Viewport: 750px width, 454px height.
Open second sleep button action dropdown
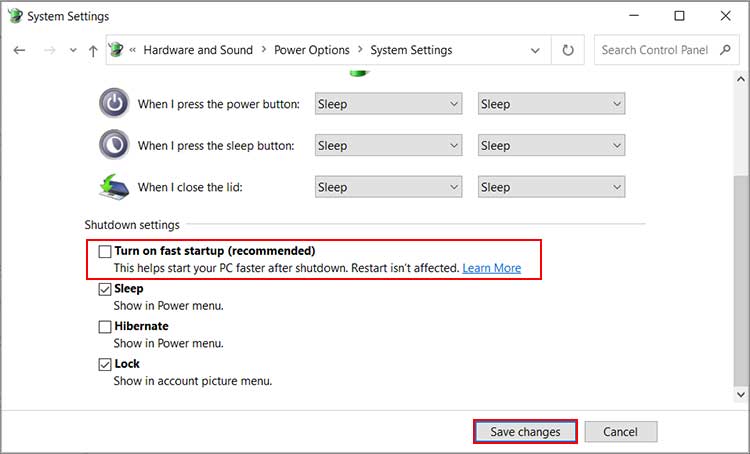(x=551, y=146)
